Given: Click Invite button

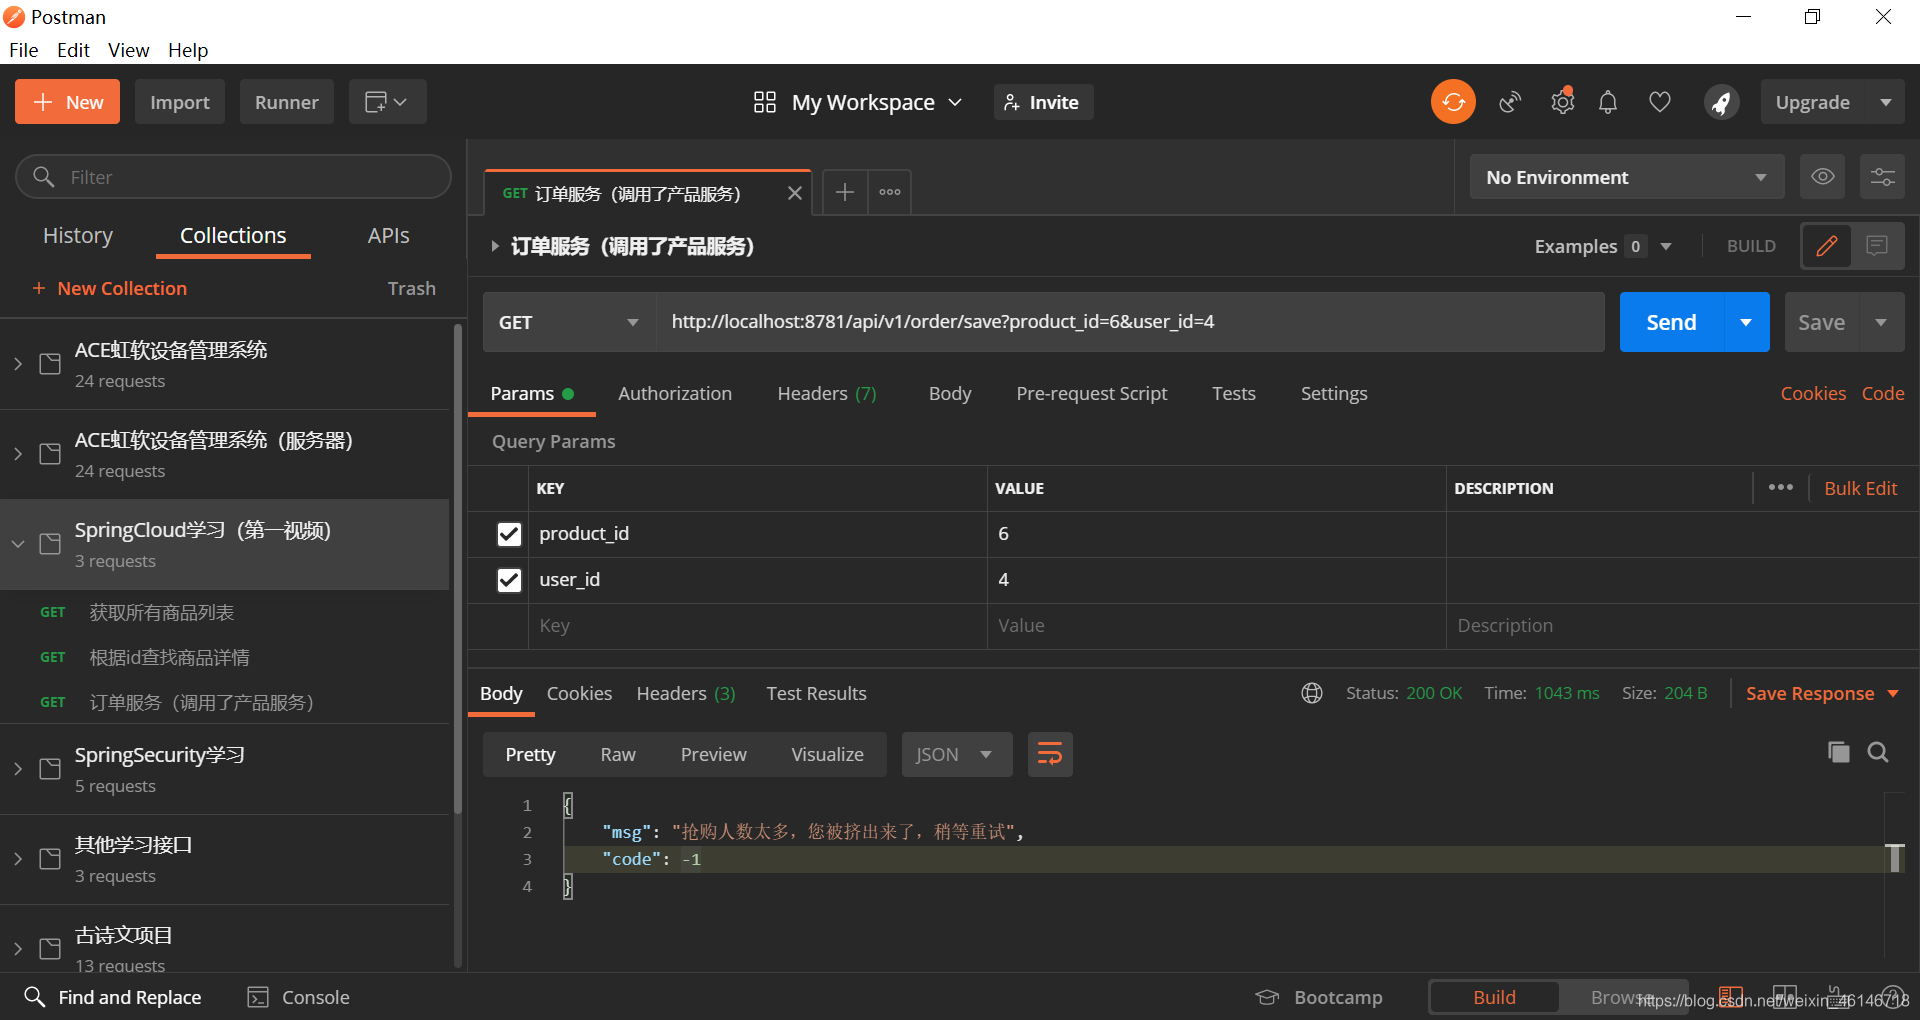Looking at the screenshot, I should pos(1043,102).
